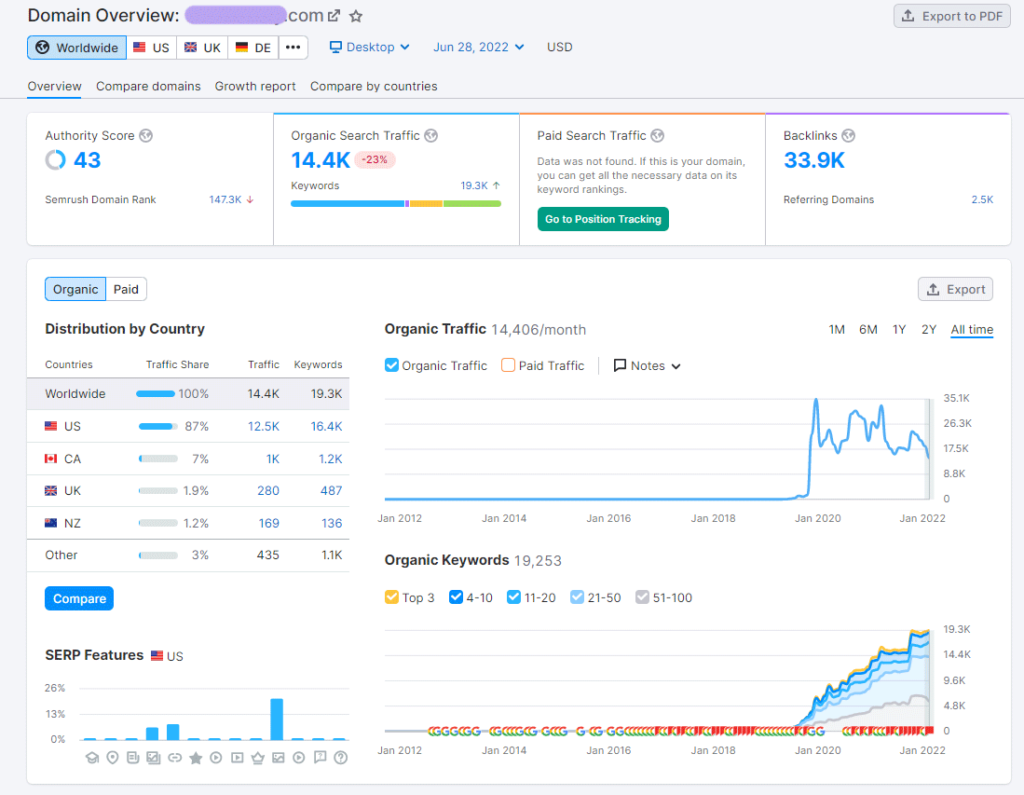Select the UK country tab

[x=202, y=47]
